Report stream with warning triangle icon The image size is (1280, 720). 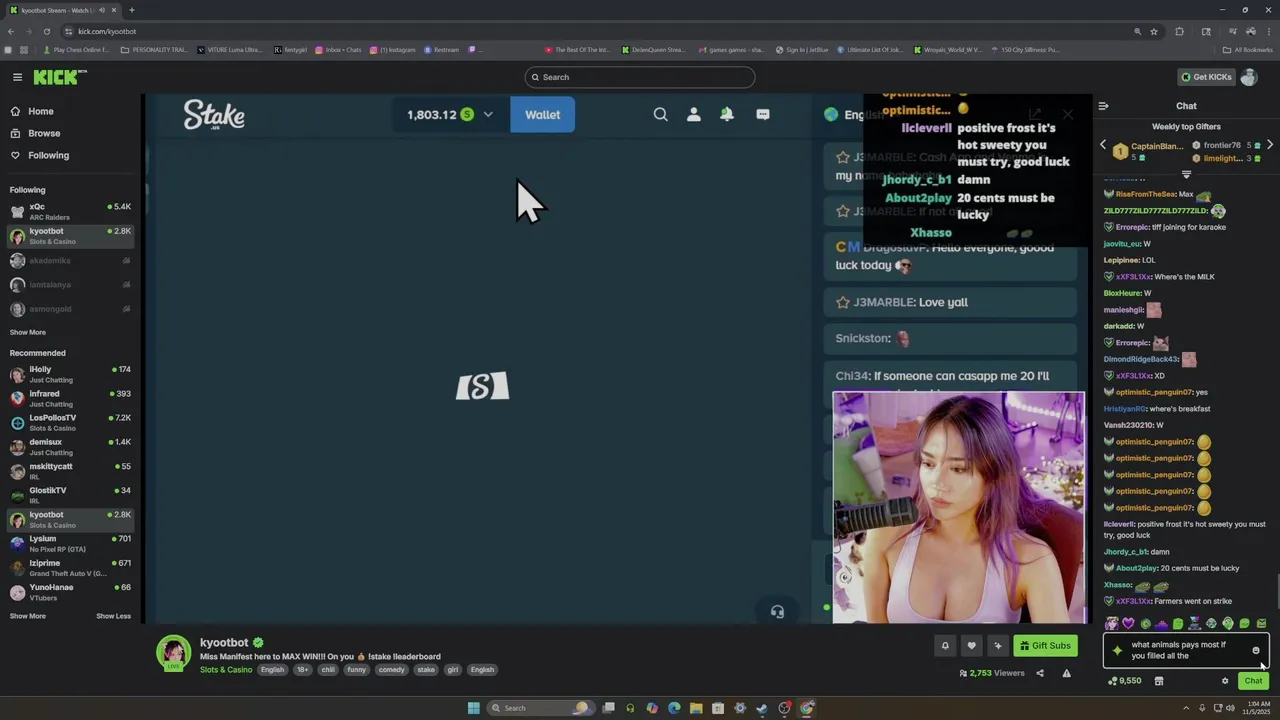[1066, 673]
